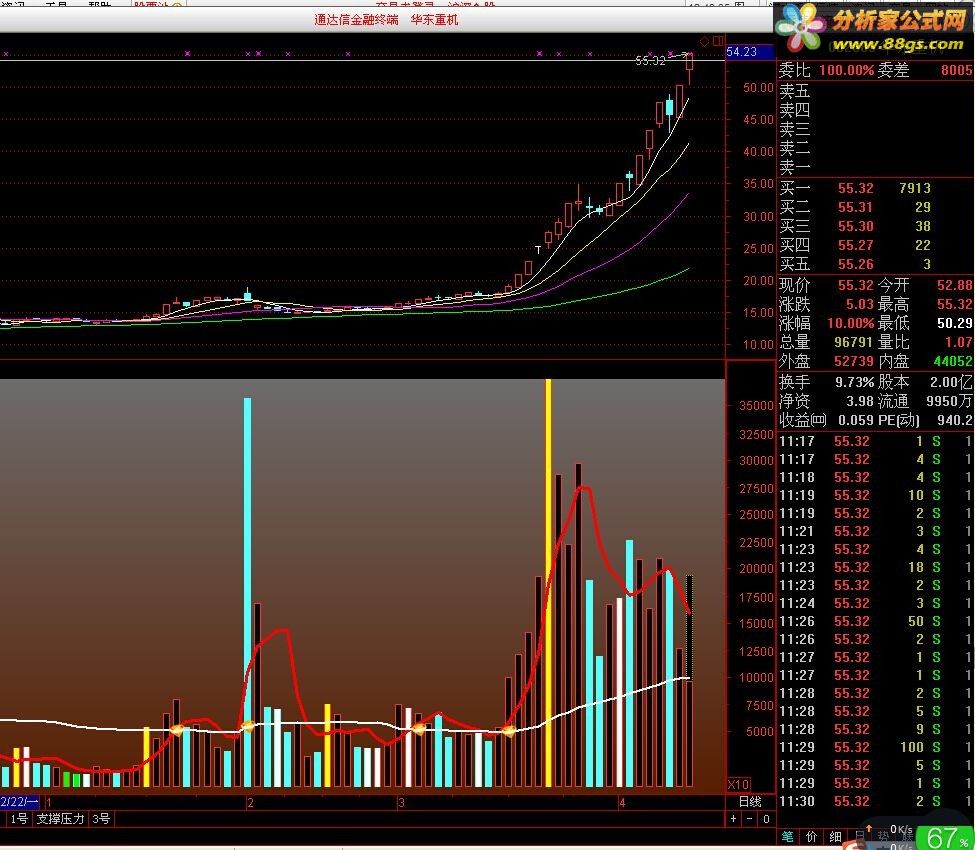This screenshot has height=850, width=975.
Task: Click the 委差 8005 value
Action: pos(956,70)
